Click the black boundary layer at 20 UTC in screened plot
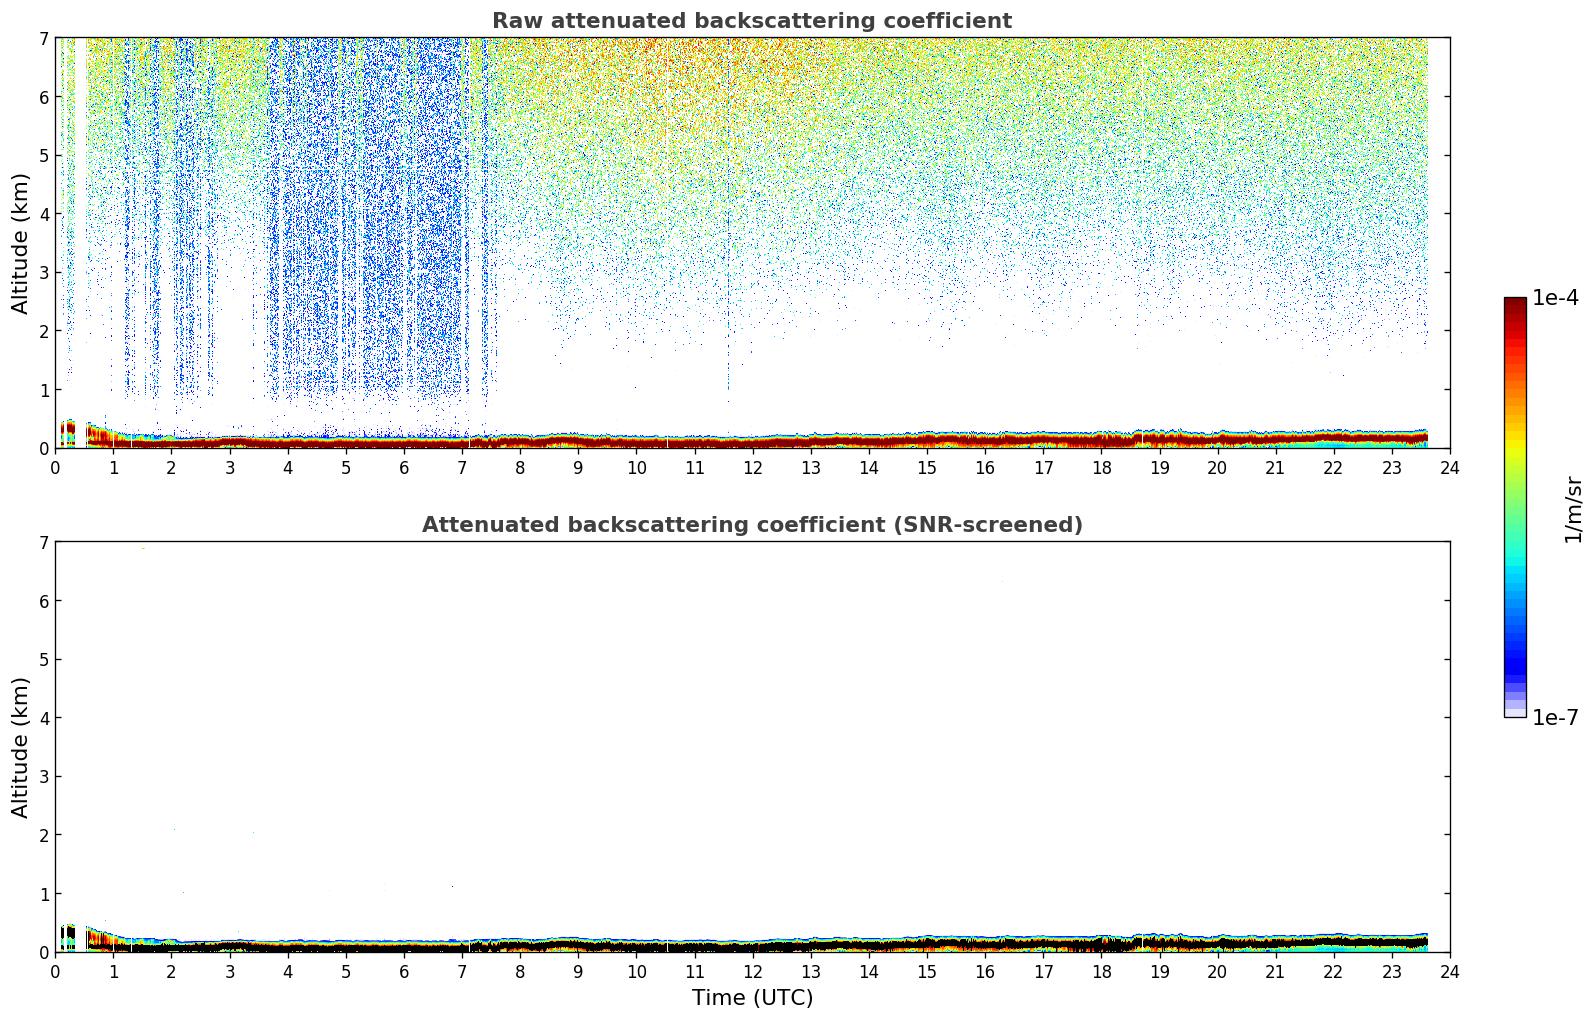The height and width of the screenshot is (1020, 1595). point(1217,943)
